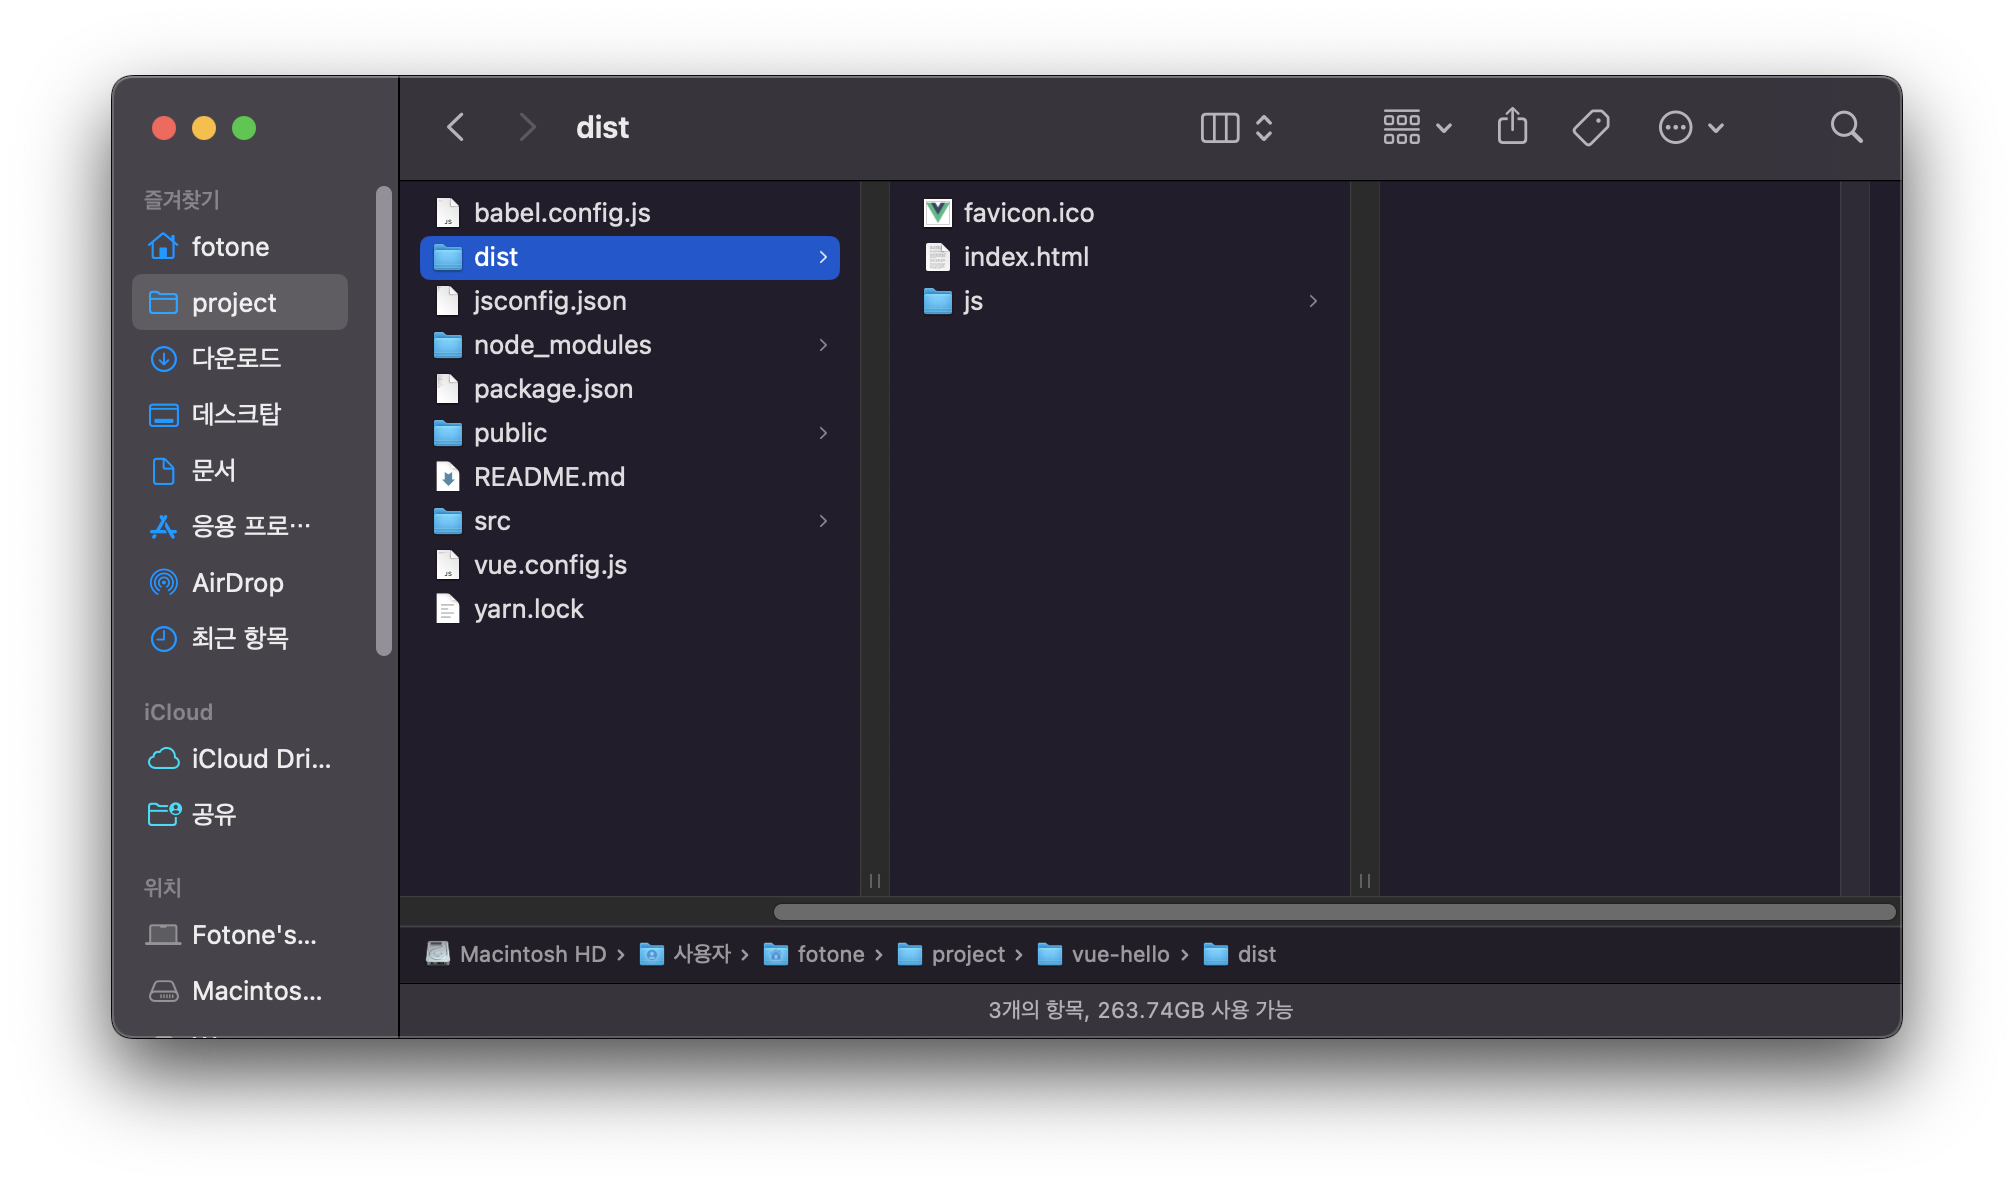Open 다운로드 in the sidebar

240,358
